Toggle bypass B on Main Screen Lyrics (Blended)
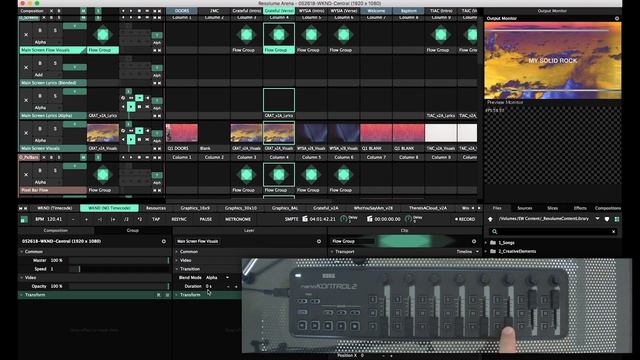 (40, 63)
